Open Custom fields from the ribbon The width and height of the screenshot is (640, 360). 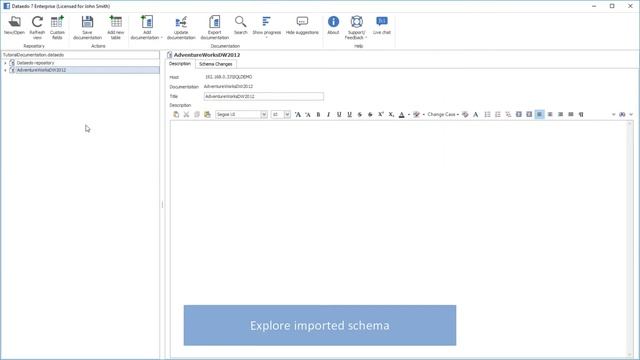[x=57, y=27]
